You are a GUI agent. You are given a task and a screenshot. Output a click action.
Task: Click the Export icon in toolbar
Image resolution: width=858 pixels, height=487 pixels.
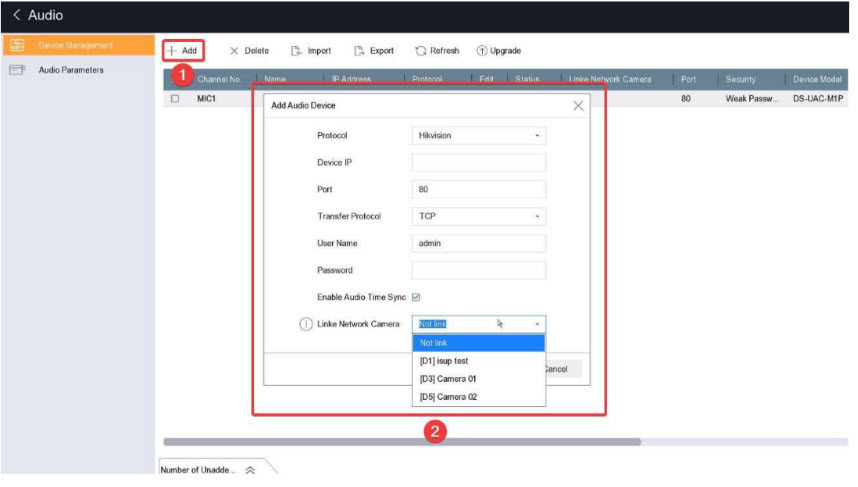coord(359,50)
